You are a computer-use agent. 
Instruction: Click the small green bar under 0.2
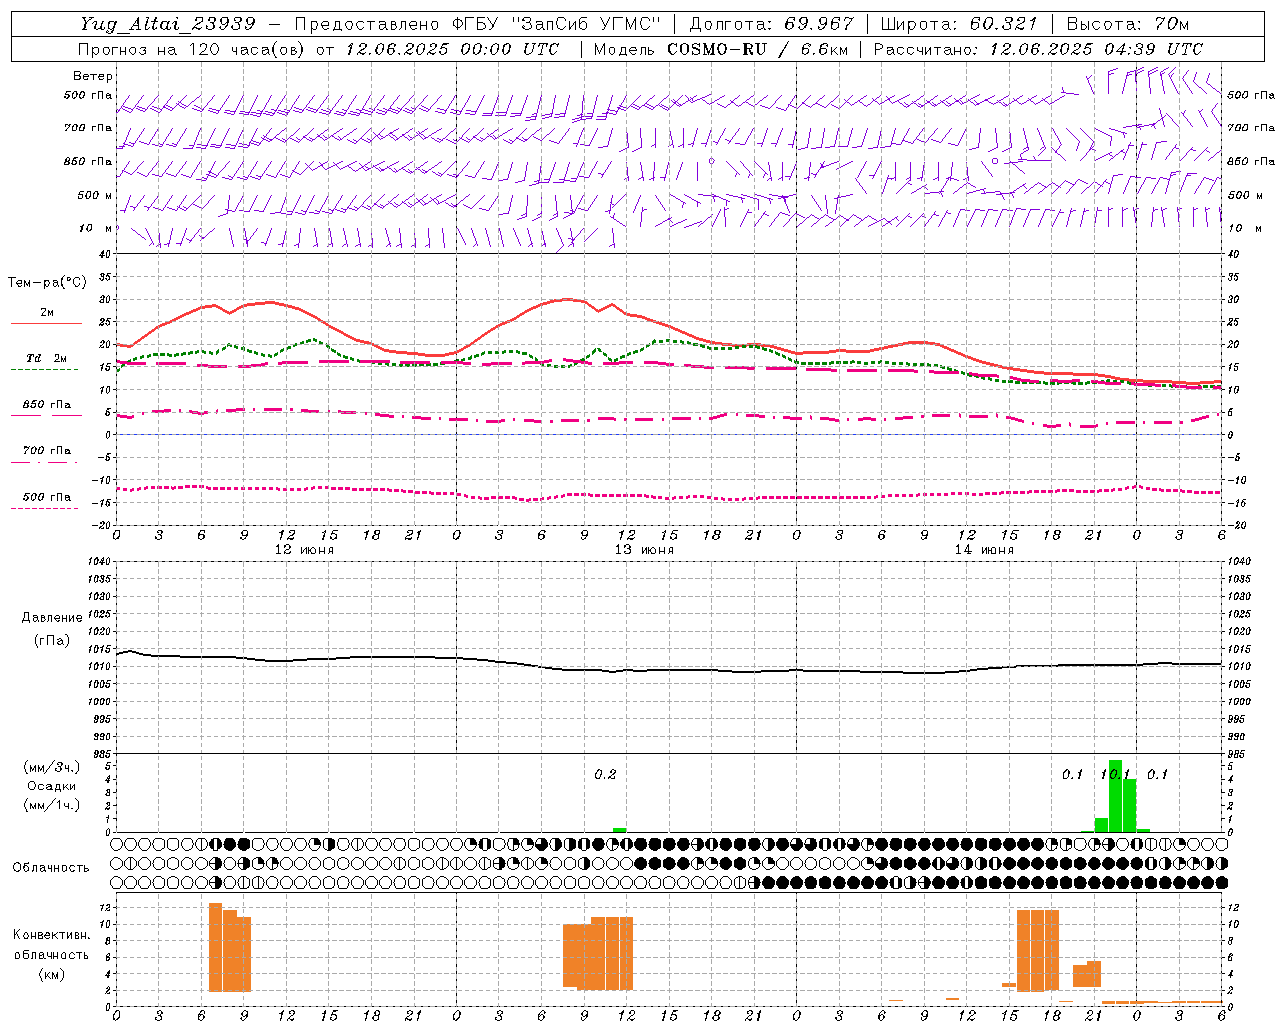pos(620,829)
